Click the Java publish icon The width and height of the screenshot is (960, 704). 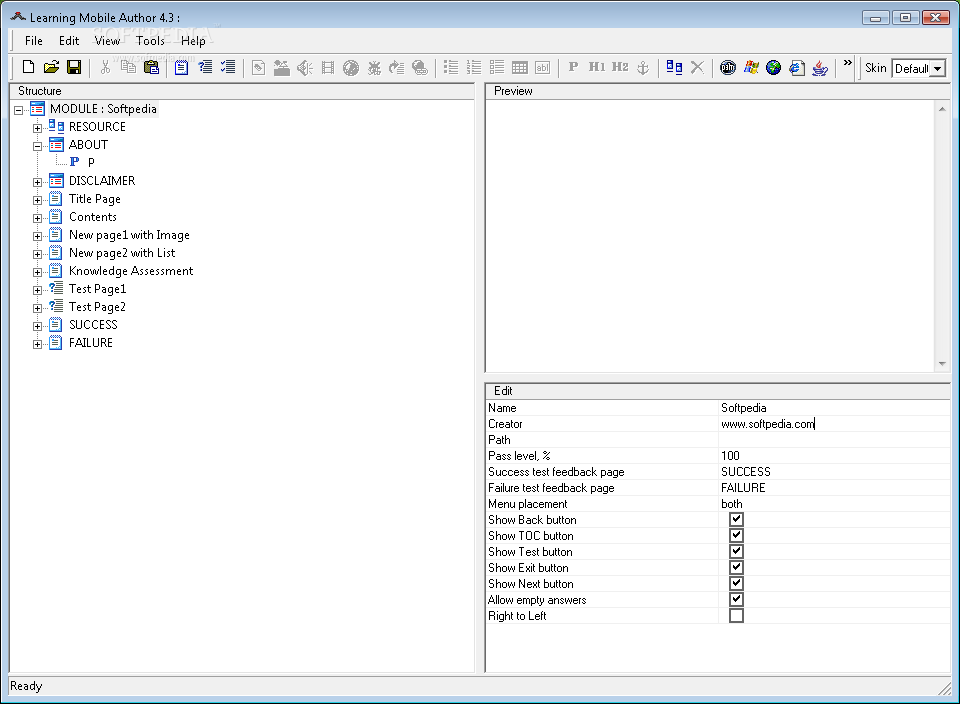[820, 67]
